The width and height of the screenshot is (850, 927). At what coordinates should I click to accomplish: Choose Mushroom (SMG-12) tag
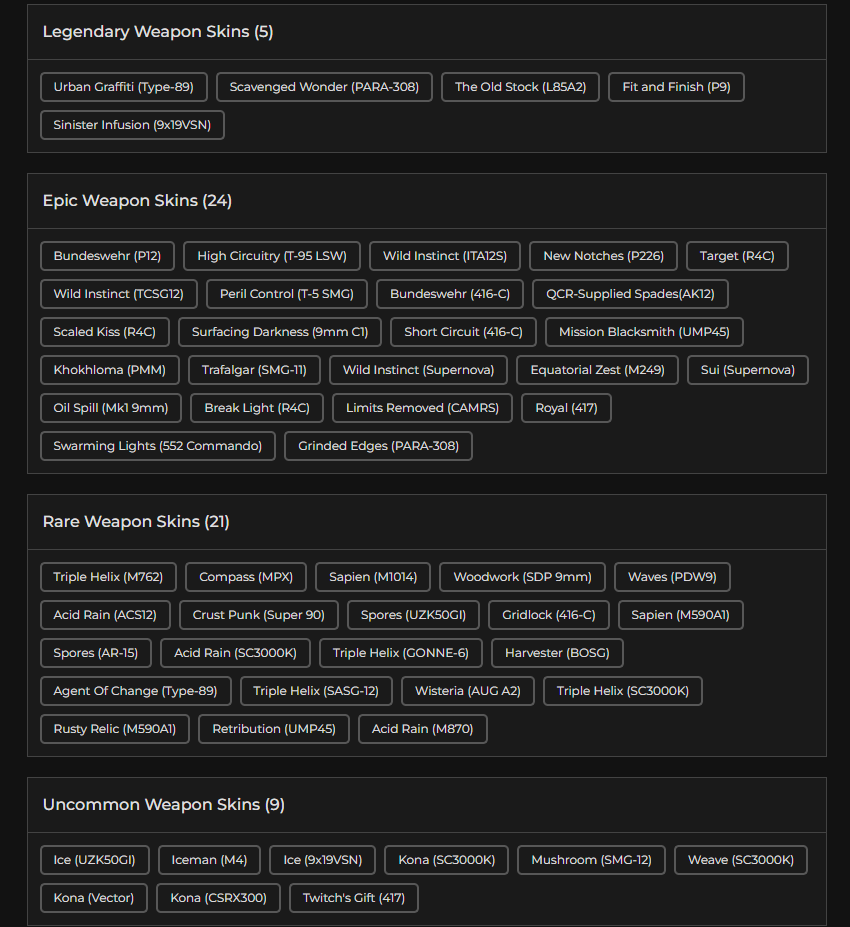[591, 860]
